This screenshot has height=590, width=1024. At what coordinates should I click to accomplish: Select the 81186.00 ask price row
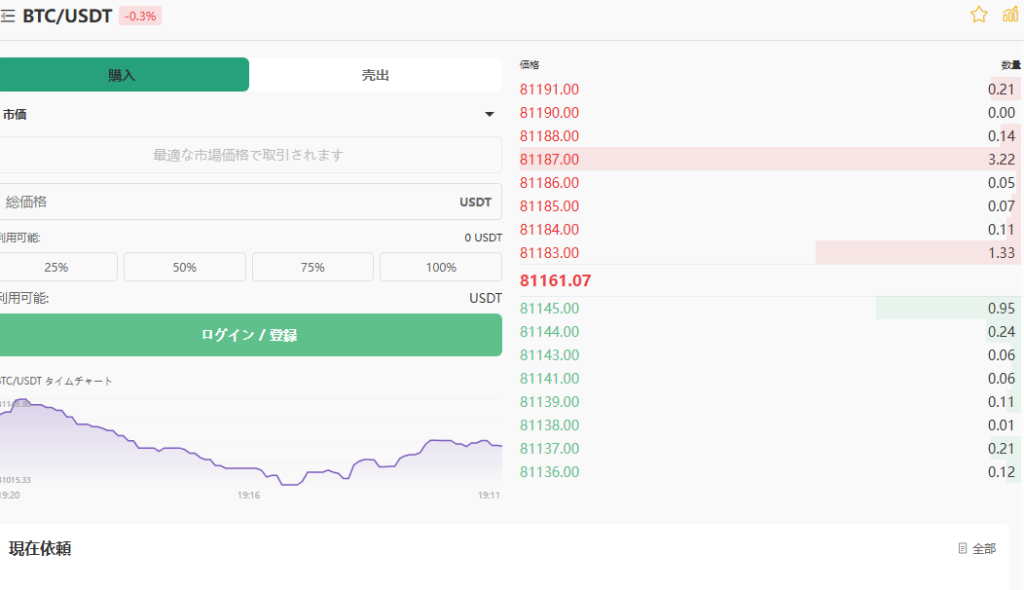coord(769,183)
